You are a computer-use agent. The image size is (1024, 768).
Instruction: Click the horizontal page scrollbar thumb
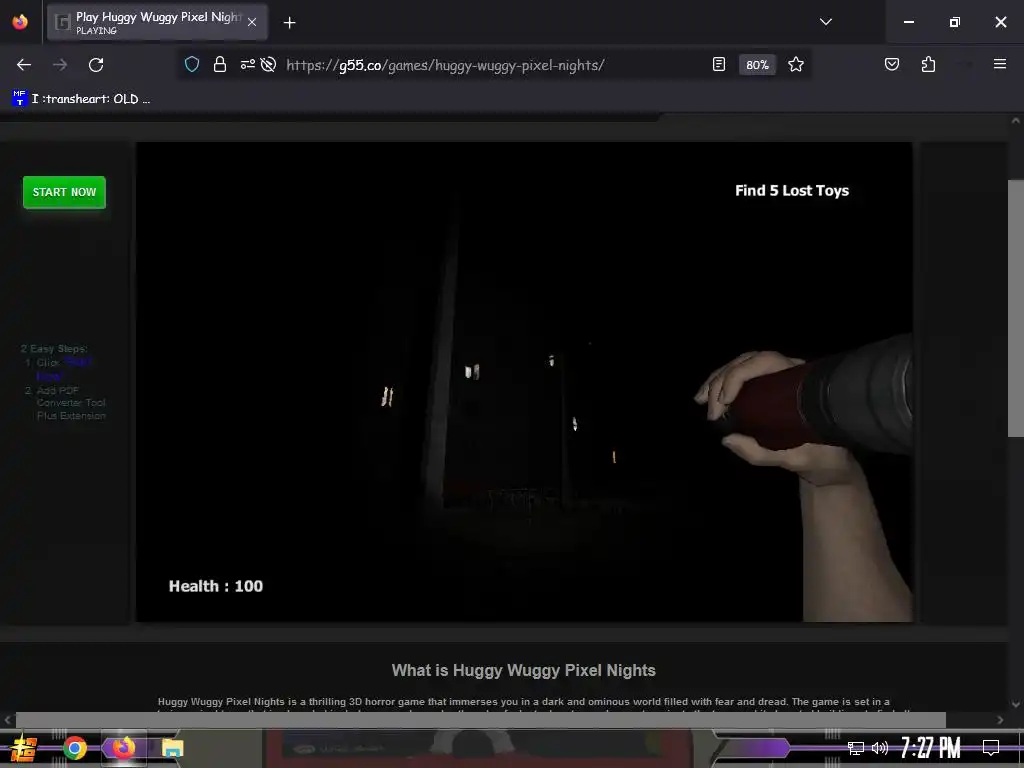481,720
